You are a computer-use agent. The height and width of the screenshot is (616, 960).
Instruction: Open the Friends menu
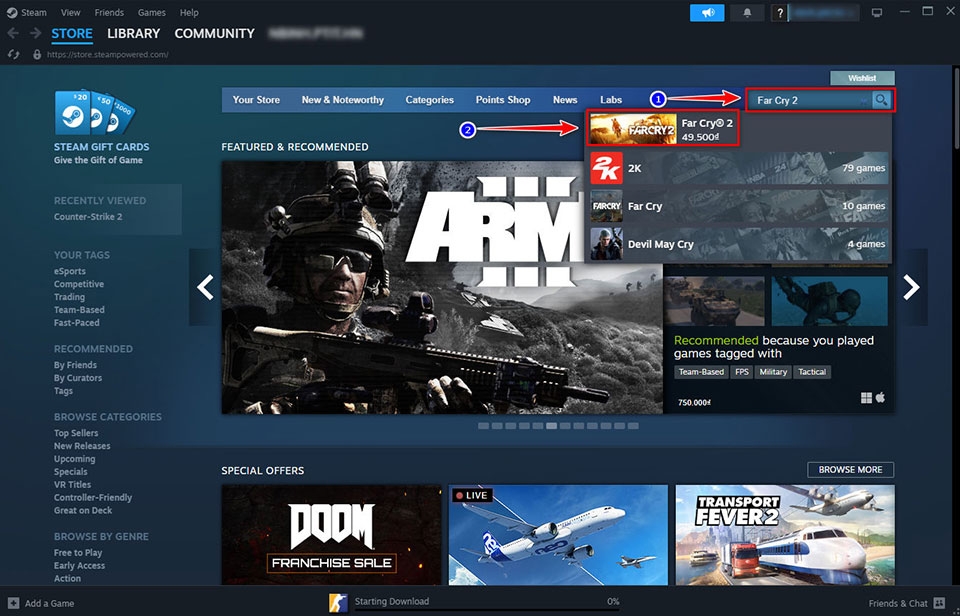pos(109,12)
